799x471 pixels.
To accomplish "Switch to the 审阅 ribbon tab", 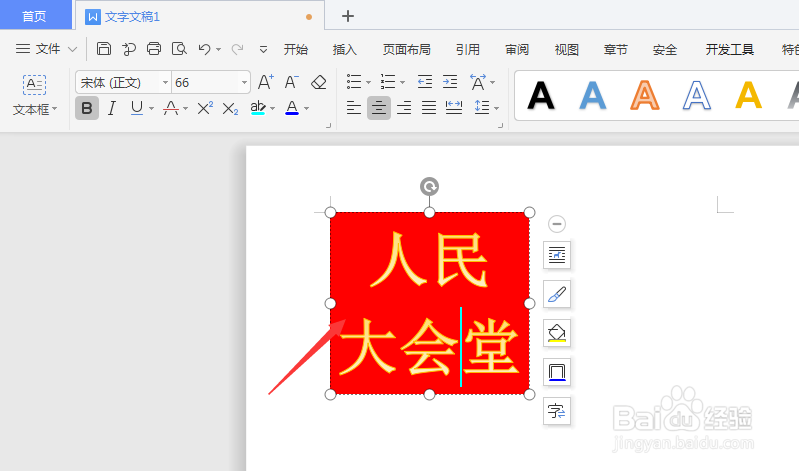I will pos(517,49).
